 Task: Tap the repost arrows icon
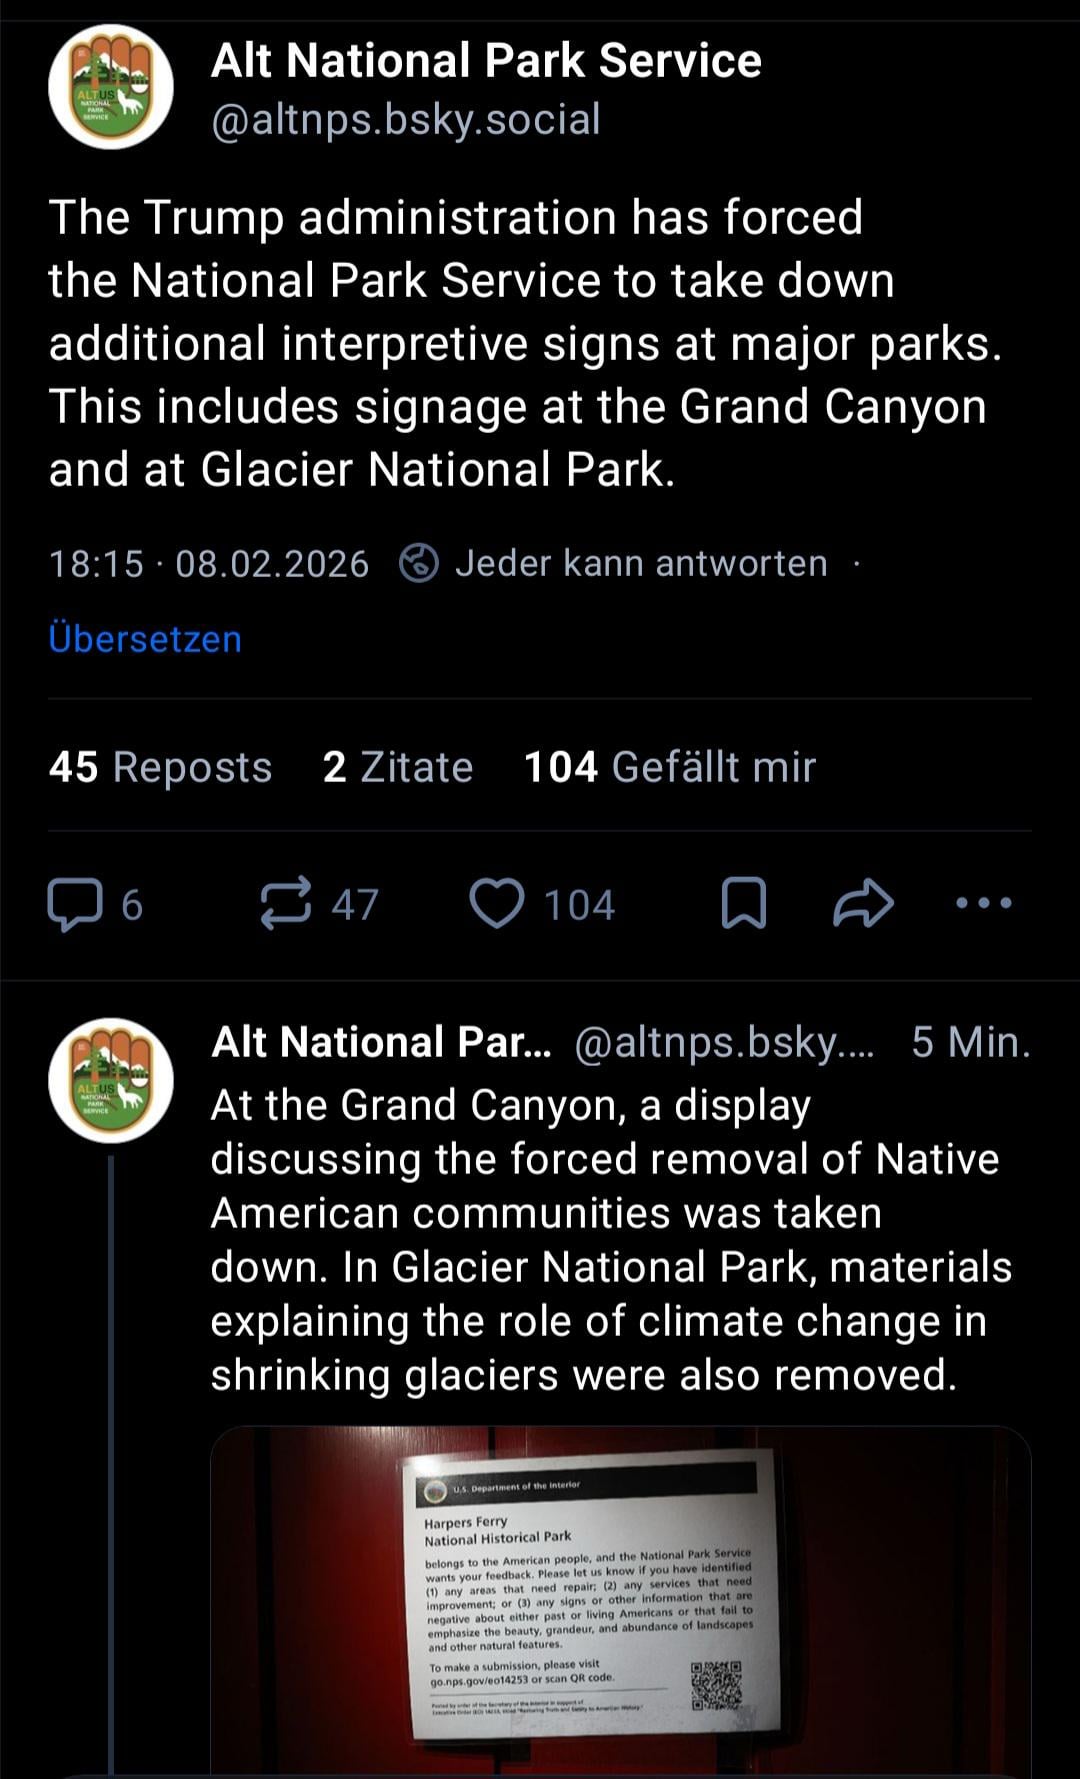pyautogui.click(x=286, y=904)
